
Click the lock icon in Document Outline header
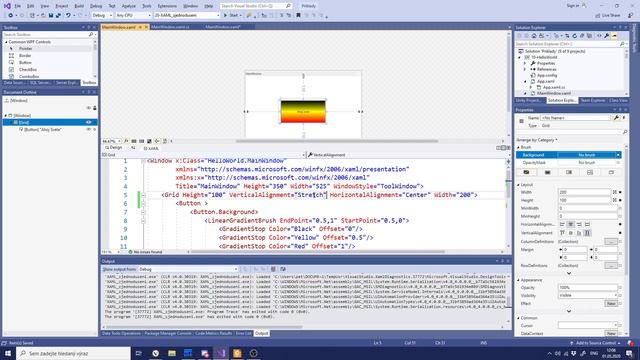click(x=95, y=108)
